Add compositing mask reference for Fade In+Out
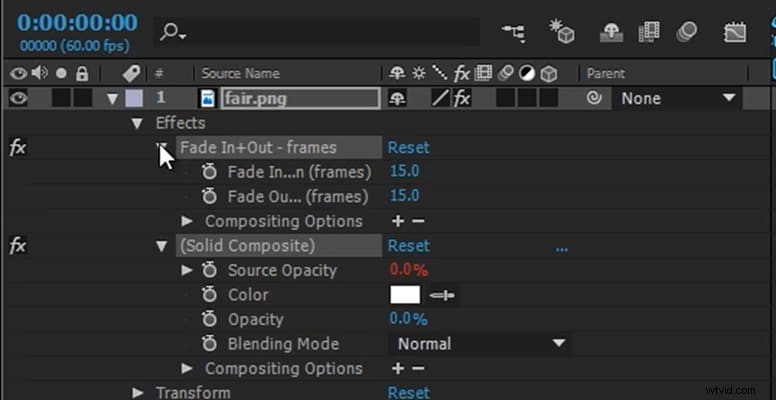Viewport: 776px width, 400px height. pos(397,221)
